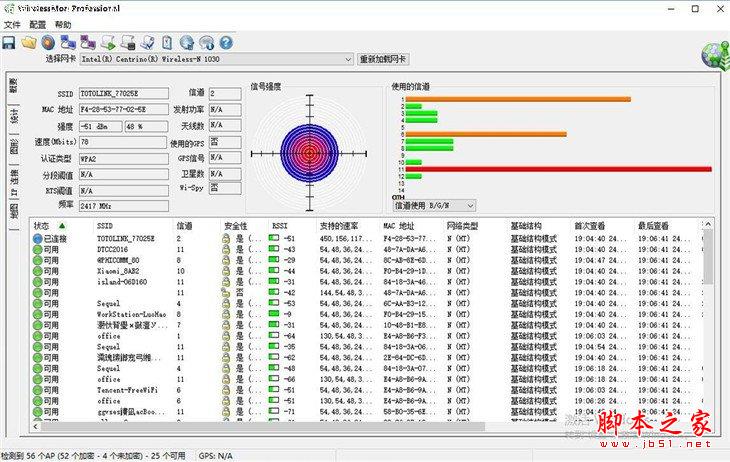Click the green status icon of Tencent-FreeWiFi row
The height and width of the screenshot is (462, 730).
pos(38,390)
